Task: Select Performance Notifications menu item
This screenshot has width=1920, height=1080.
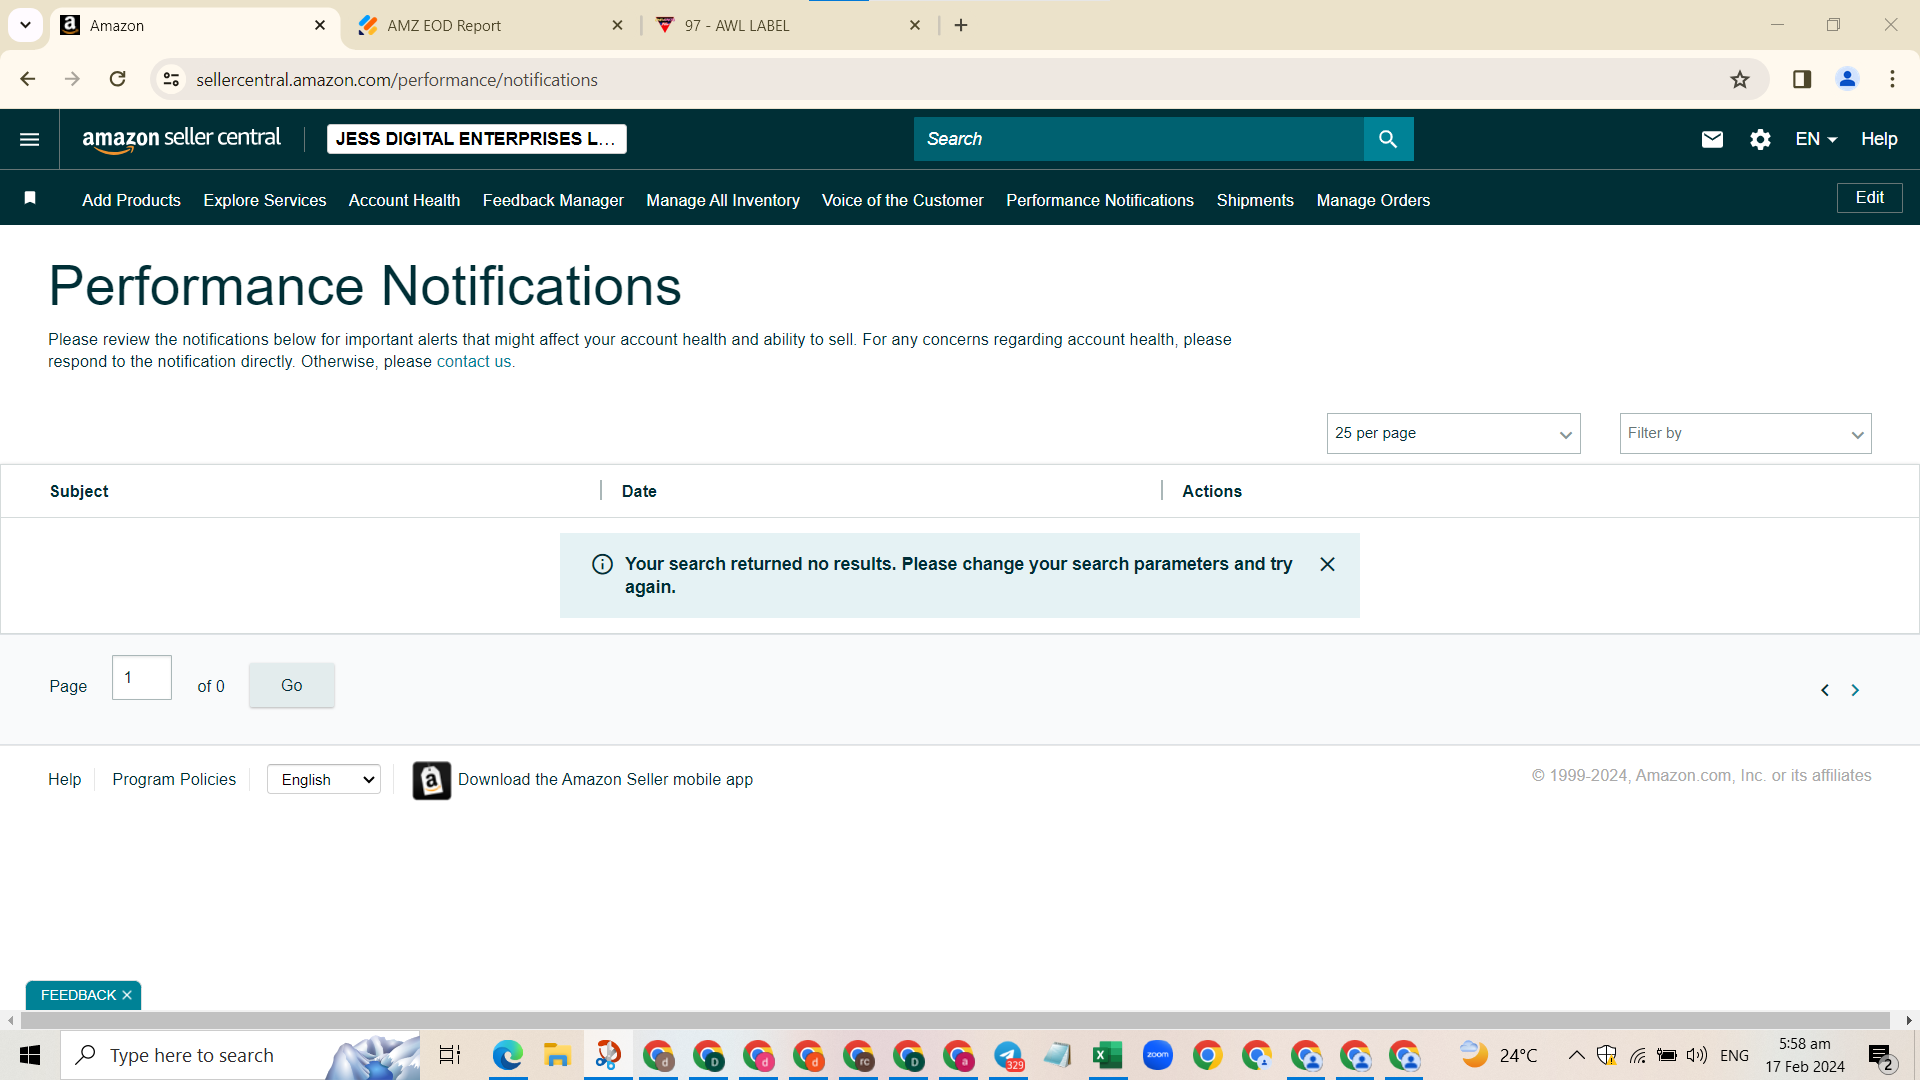Action: pyautogui.click(x=1100, y=200)
